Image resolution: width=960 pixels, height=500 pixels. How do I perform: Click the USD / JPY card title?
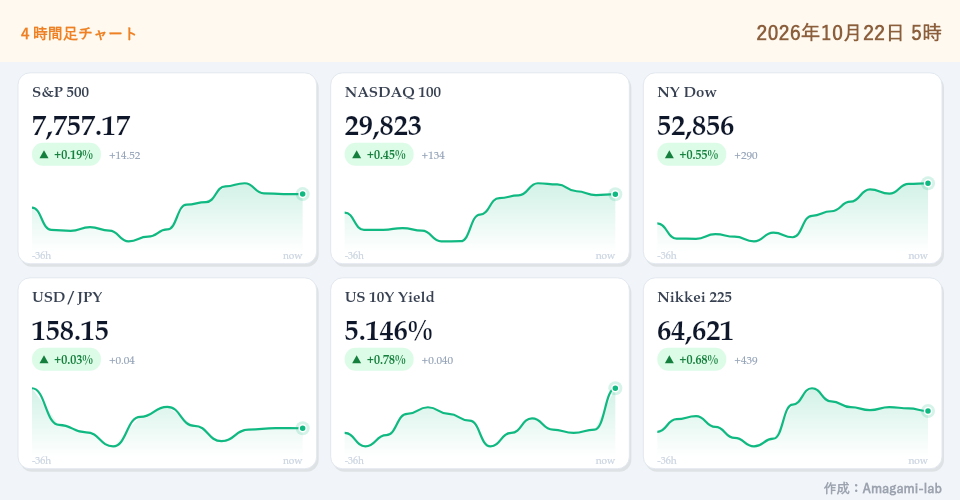click(x=67, y=297)
